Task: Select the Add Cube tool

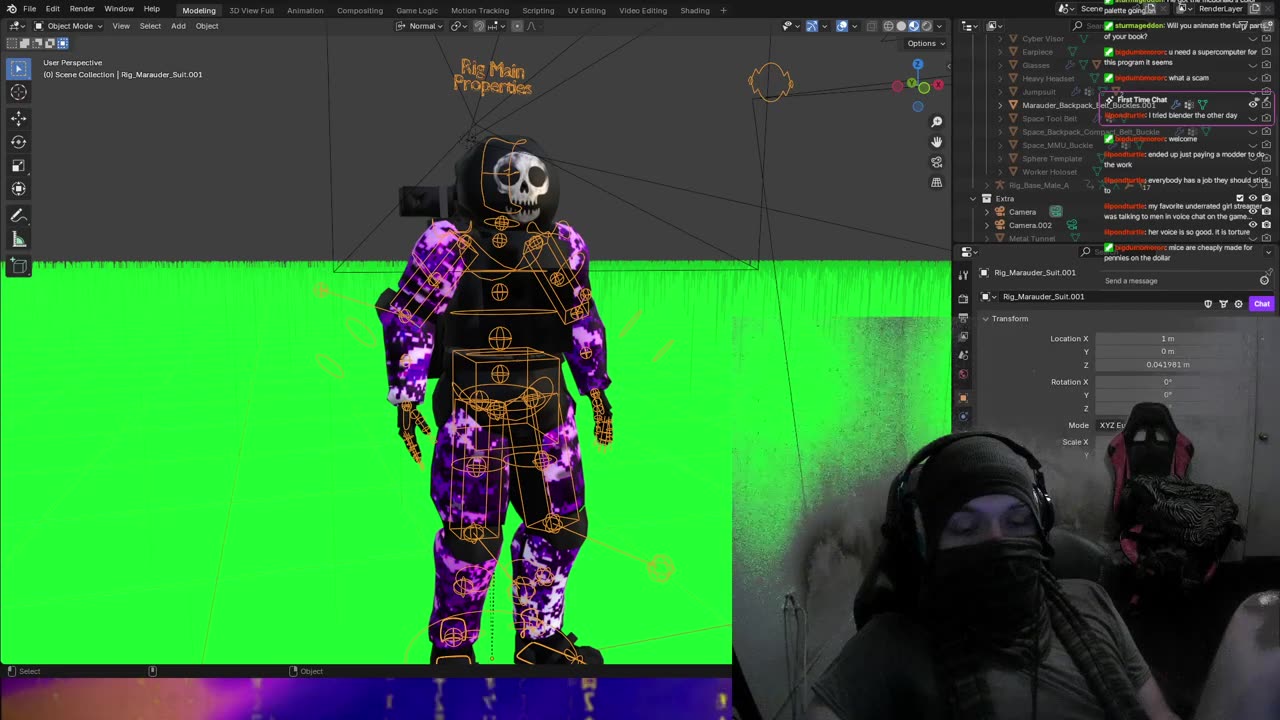Action: click(x=18, y=266)
